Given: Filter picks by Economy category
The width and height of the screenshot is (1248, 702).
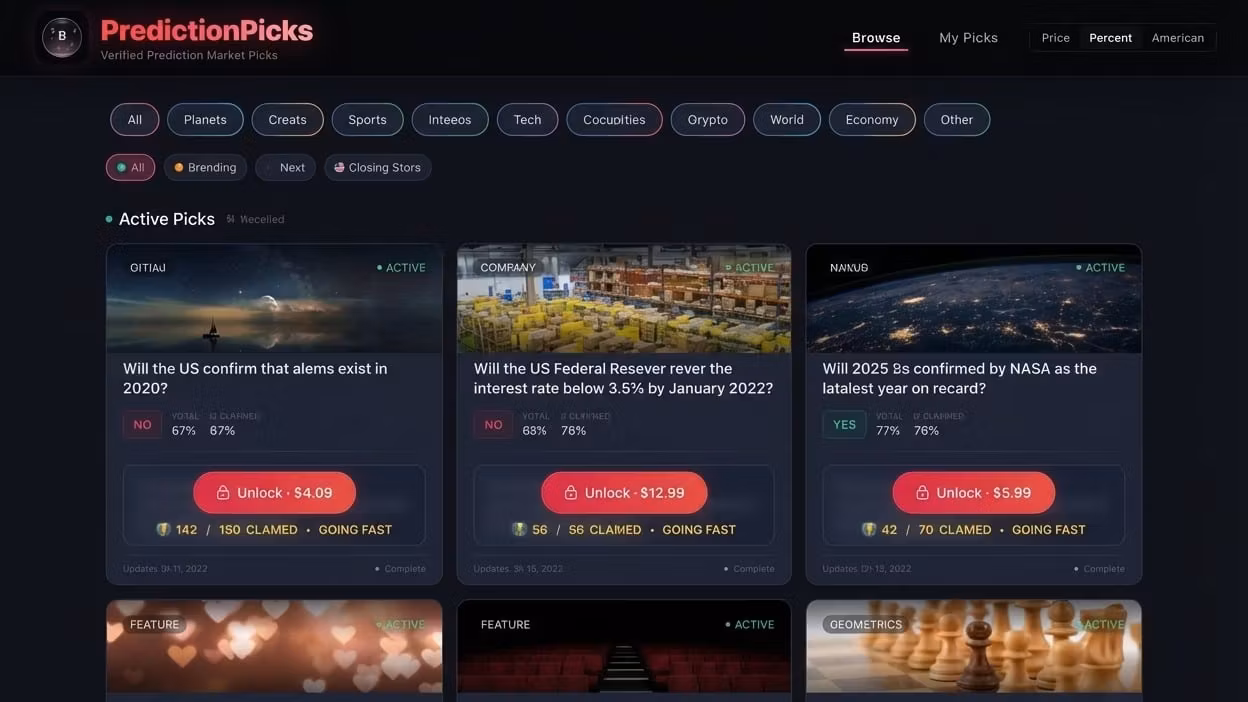Looking at the screenshot, I should (872, 119).
